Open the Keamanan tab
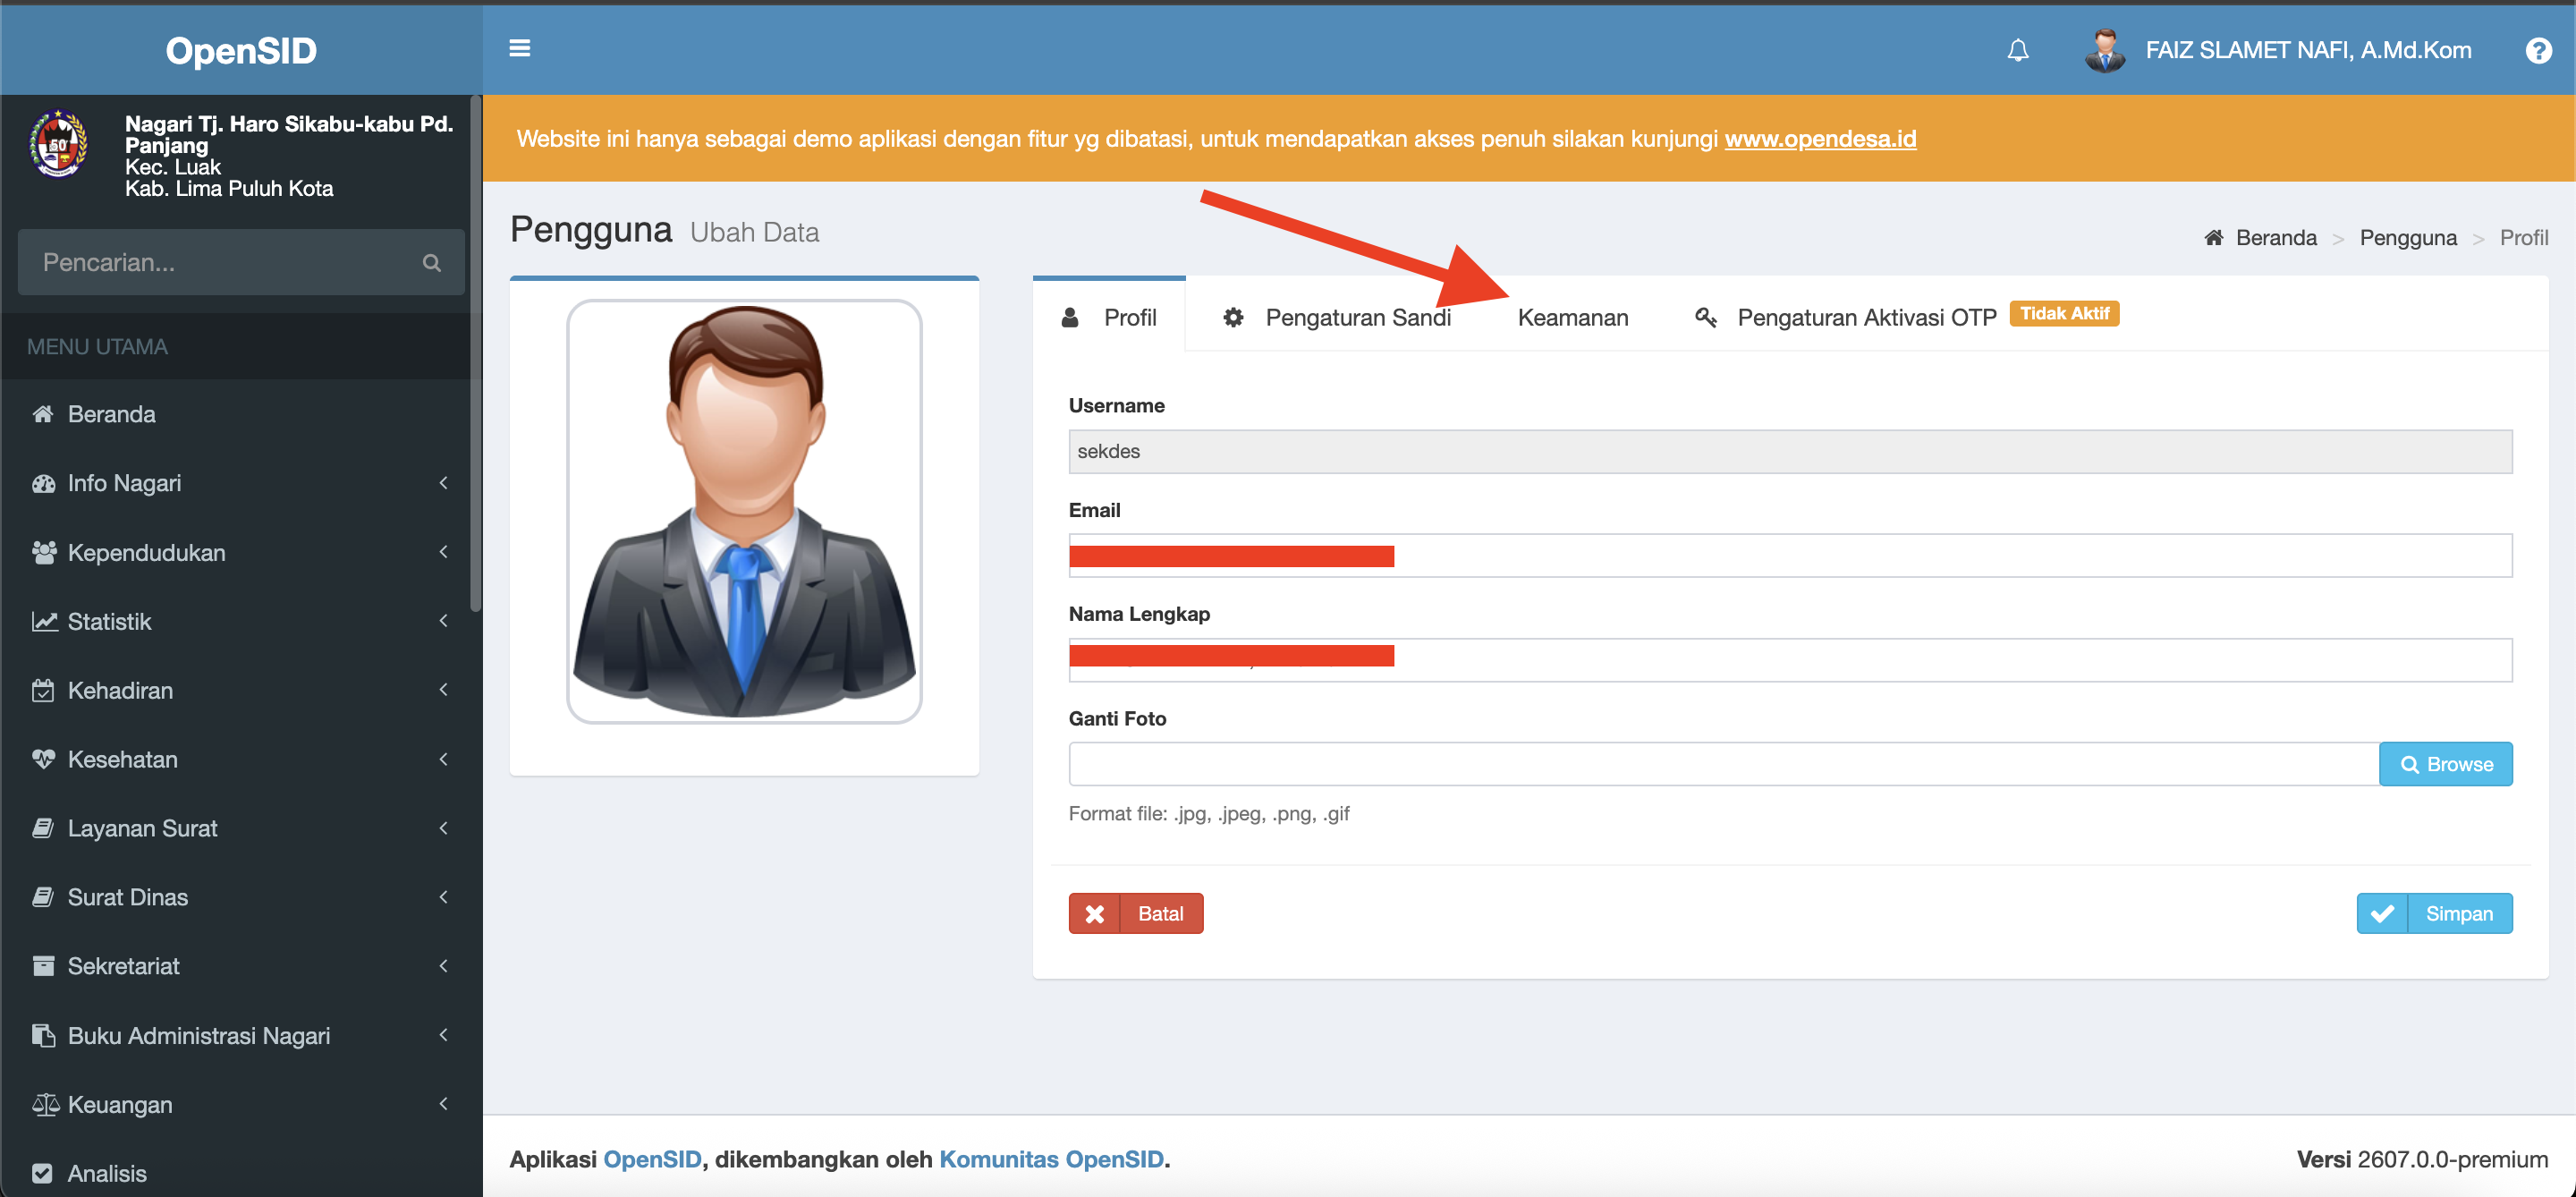This screenshot has width=2576, height=1197. [x=1572, y=317]
